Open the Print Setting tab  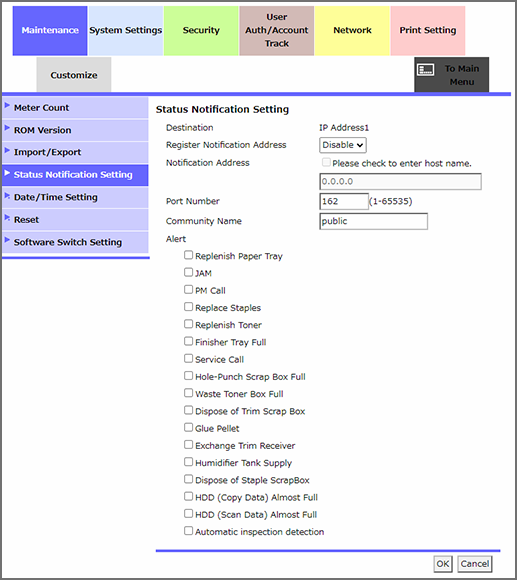pyautogui.click(x=428, y=31)
